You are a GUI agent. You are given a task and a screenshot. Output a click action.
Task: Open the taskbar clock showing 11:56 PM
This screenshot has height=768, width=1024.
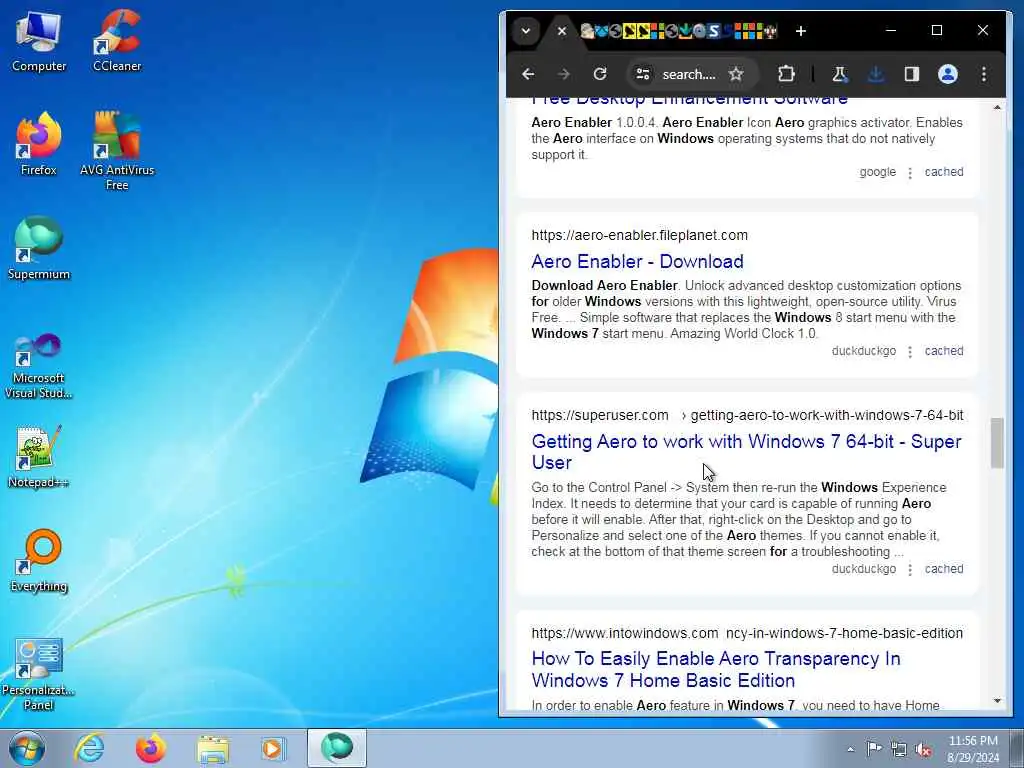tap(973, 749)
